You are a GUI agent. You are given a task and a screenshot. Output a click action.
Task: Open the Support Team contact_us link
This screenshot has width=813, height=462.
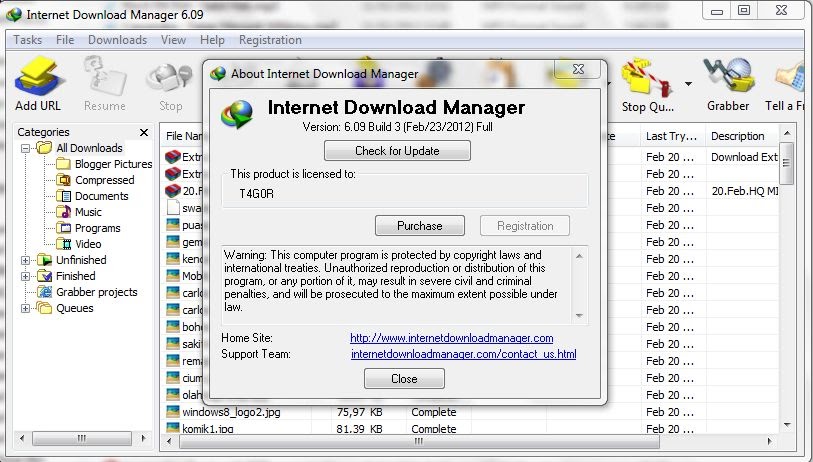pos(464,354)
